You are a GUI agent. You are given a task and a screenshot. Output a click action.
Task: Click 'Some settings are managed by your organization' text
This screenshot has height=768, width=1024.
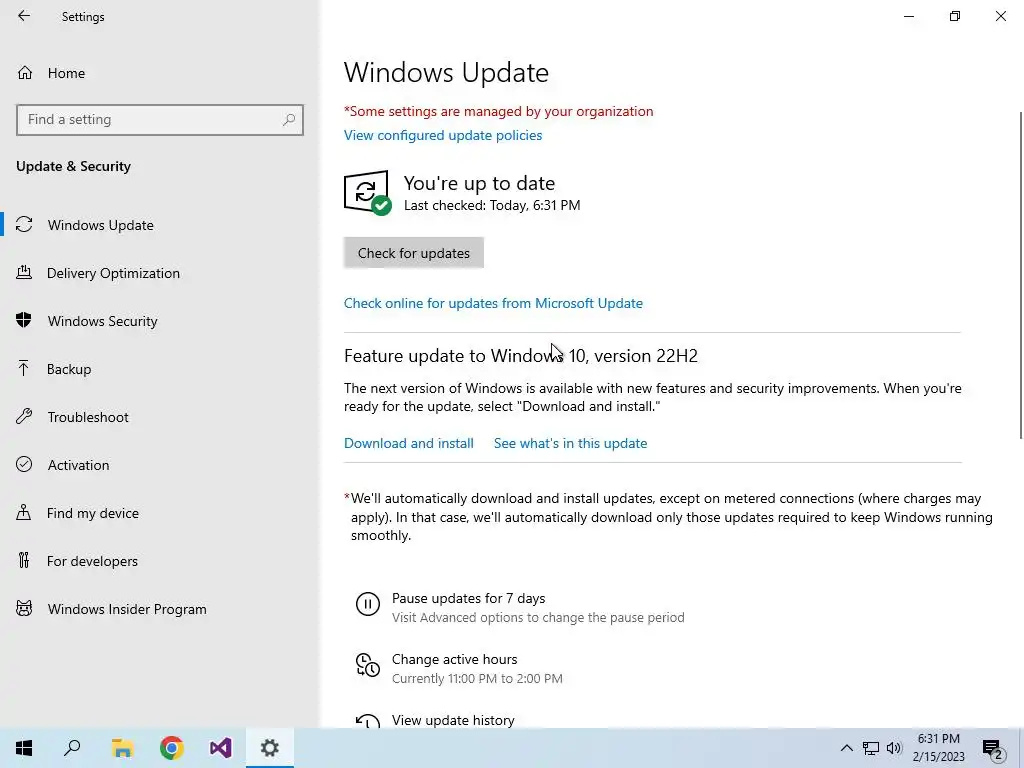coord(498,111)
